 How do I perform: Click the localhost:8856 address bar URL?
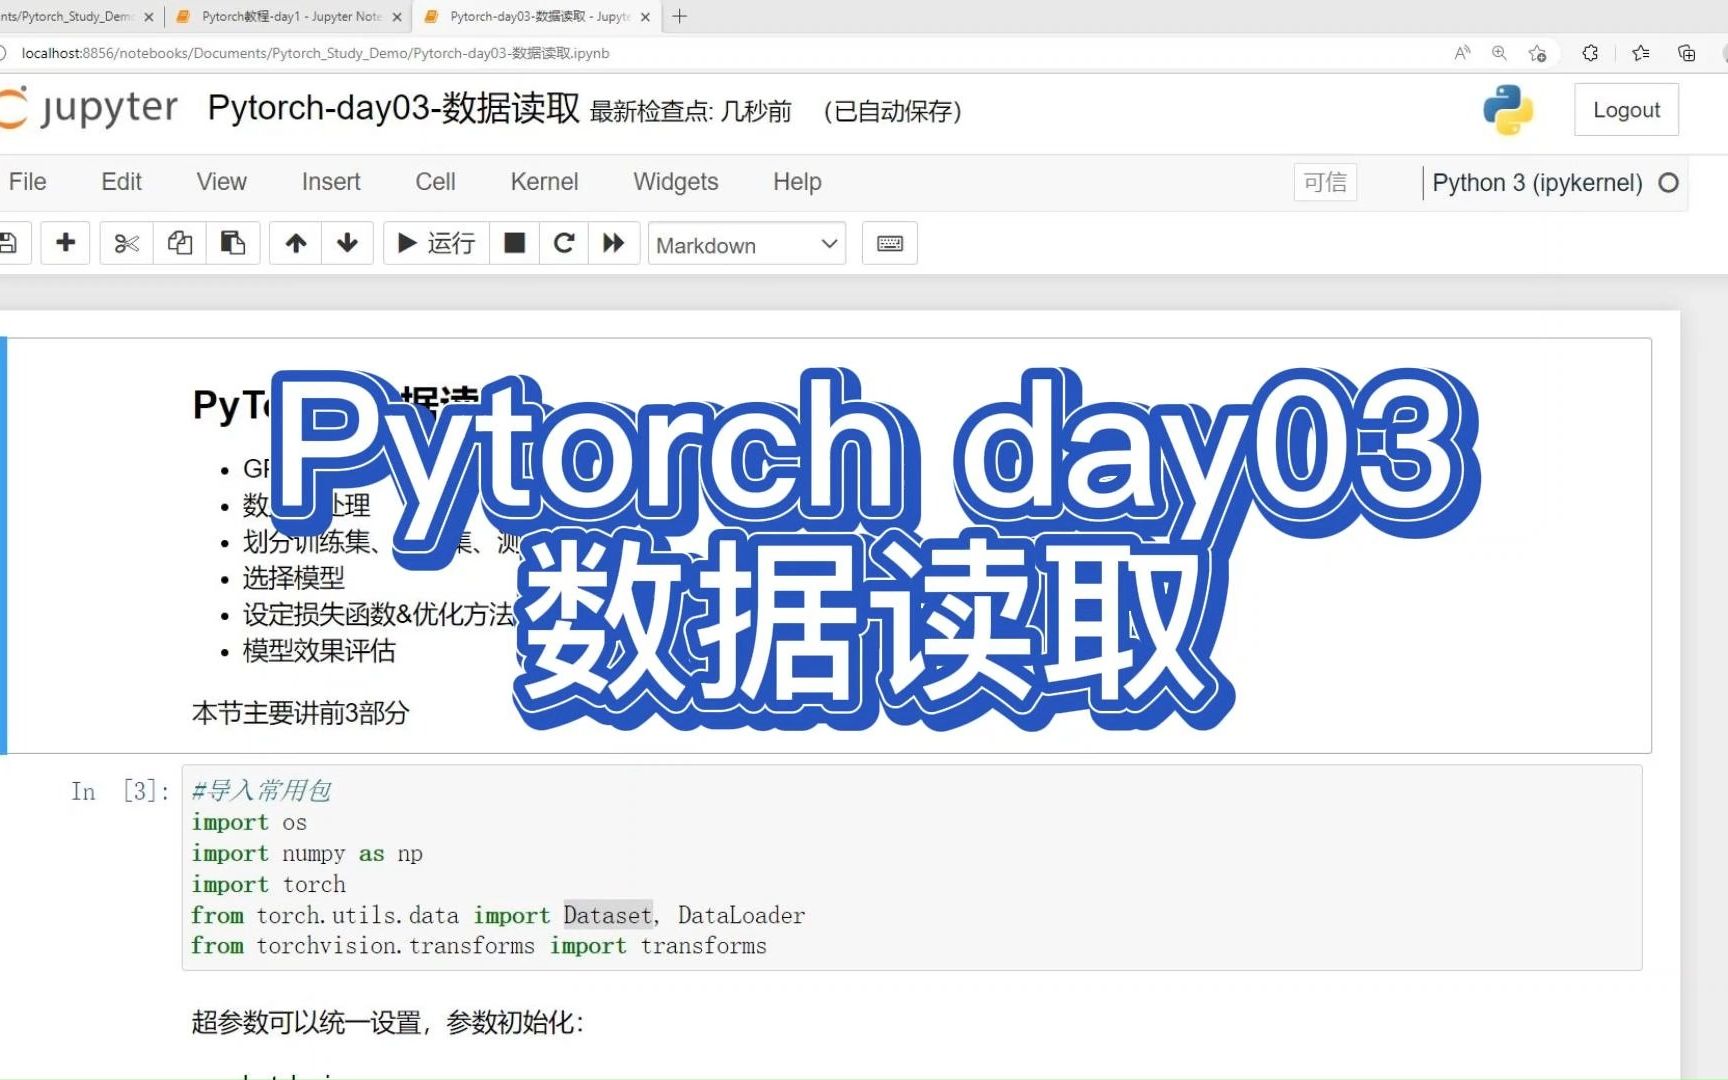315,53
